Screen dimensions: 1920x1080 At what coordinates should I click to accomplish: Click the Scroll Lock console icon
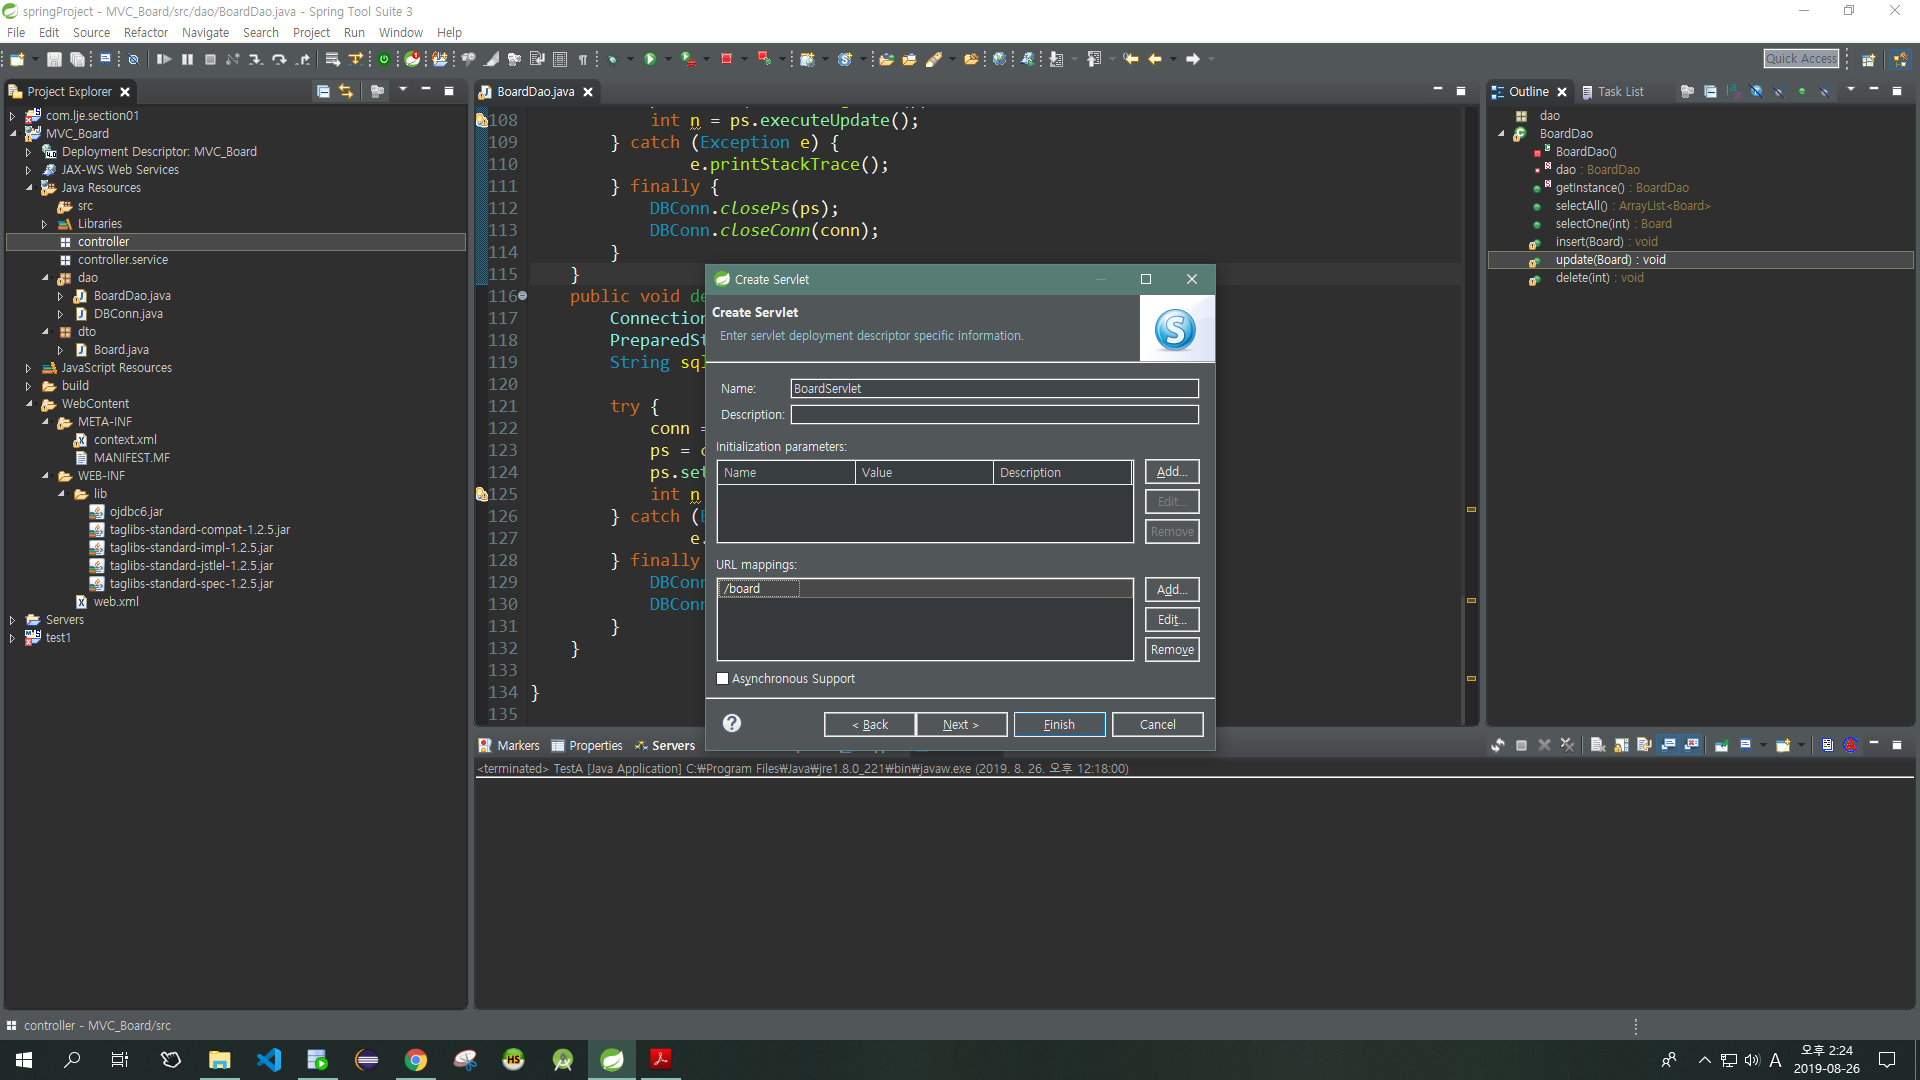(x=1621, y=745)
